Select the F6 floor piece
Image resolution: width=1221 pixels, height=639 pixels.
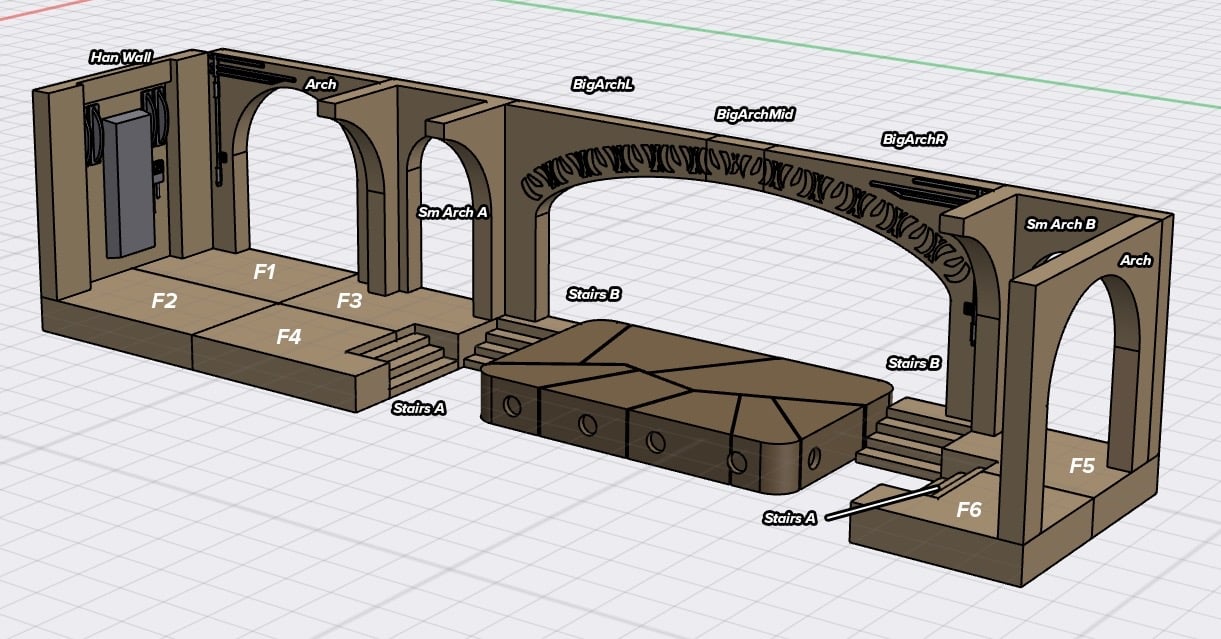[x=969, y=509]
